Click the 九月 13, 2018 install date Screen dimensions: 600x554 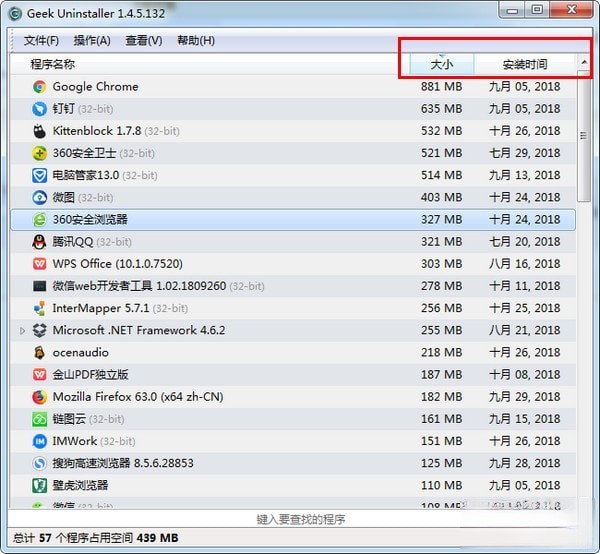525,176
